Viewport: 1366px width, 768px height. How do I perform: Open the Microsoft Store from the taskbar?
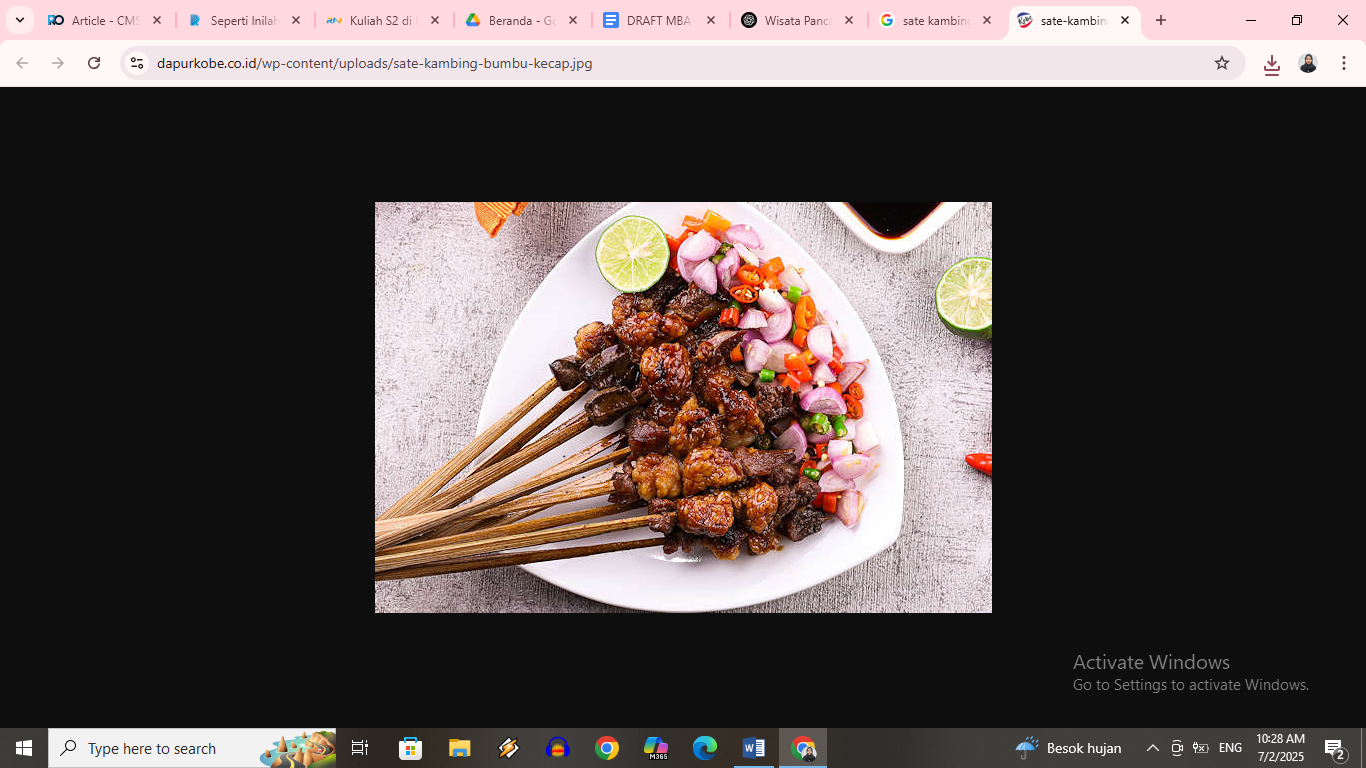tap(409, 747)
